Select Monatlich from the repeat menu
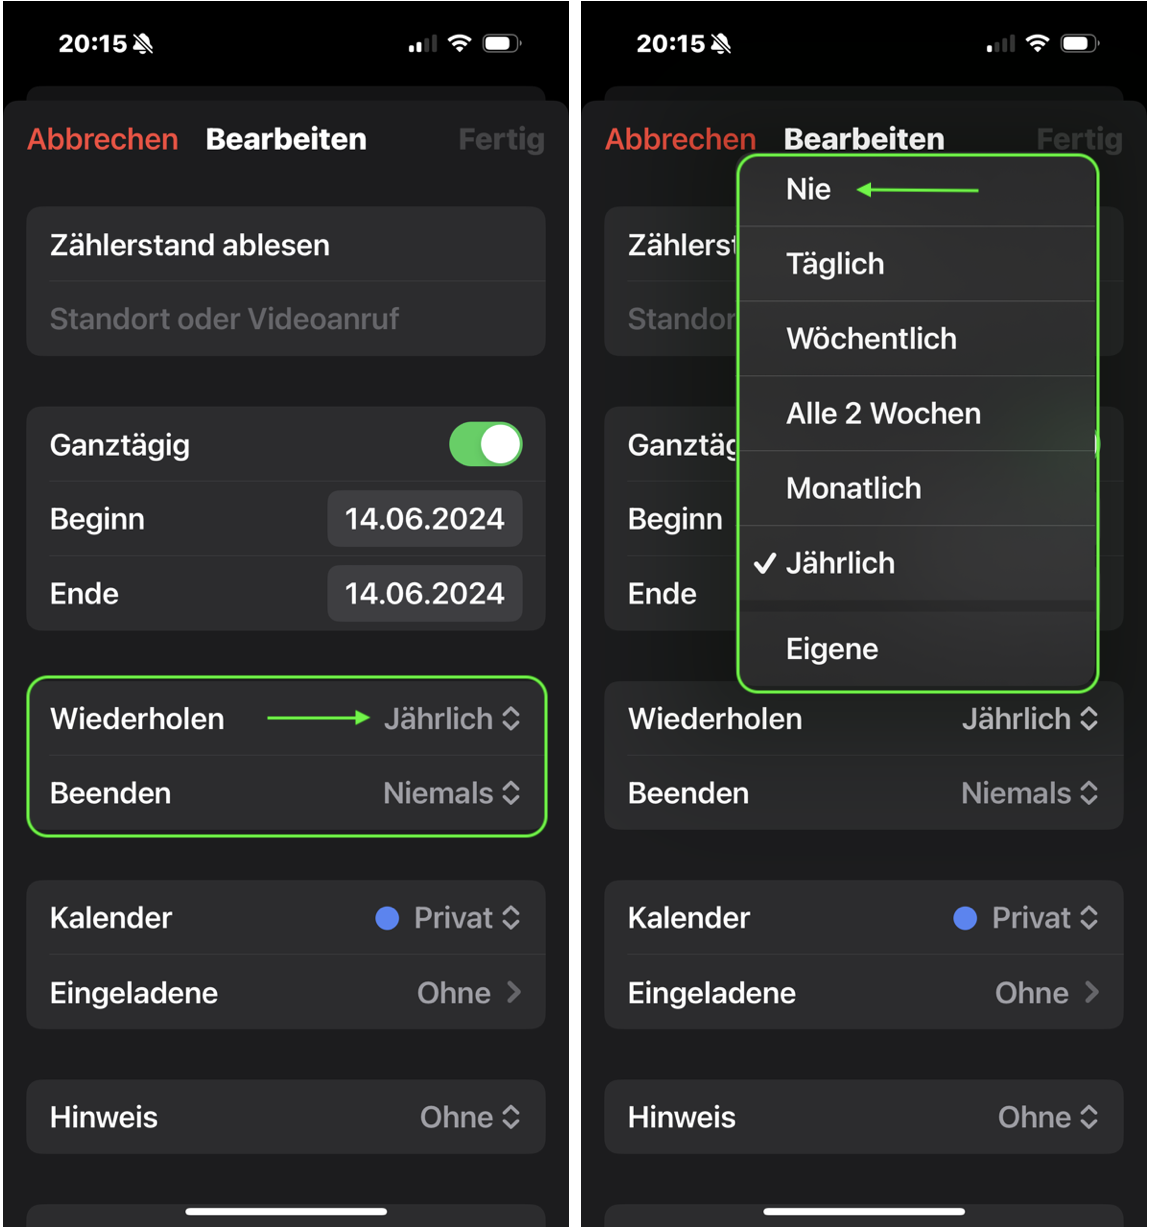The height and width of the screenshot is (1230, 1150). pyautogui.click(x=853, y=489)
